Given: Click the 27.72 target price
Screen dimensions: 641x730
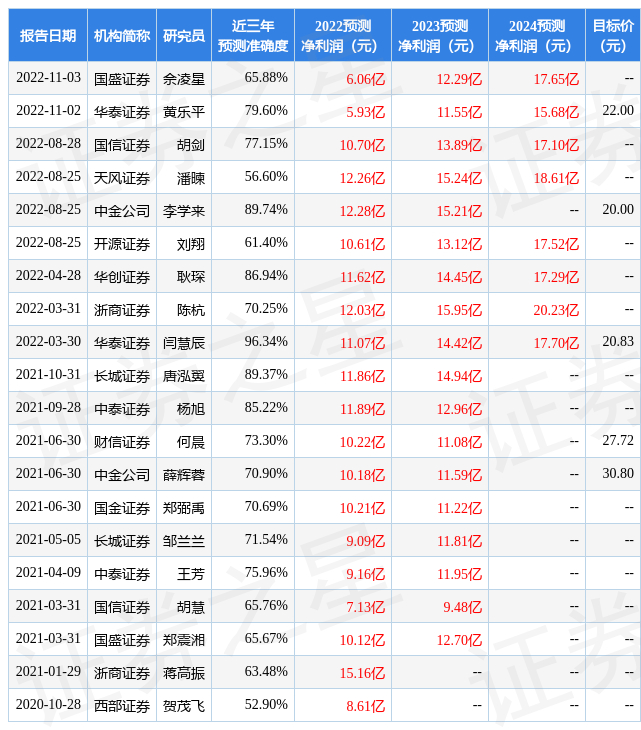Looking at the screenshot, I should (618, 441).
